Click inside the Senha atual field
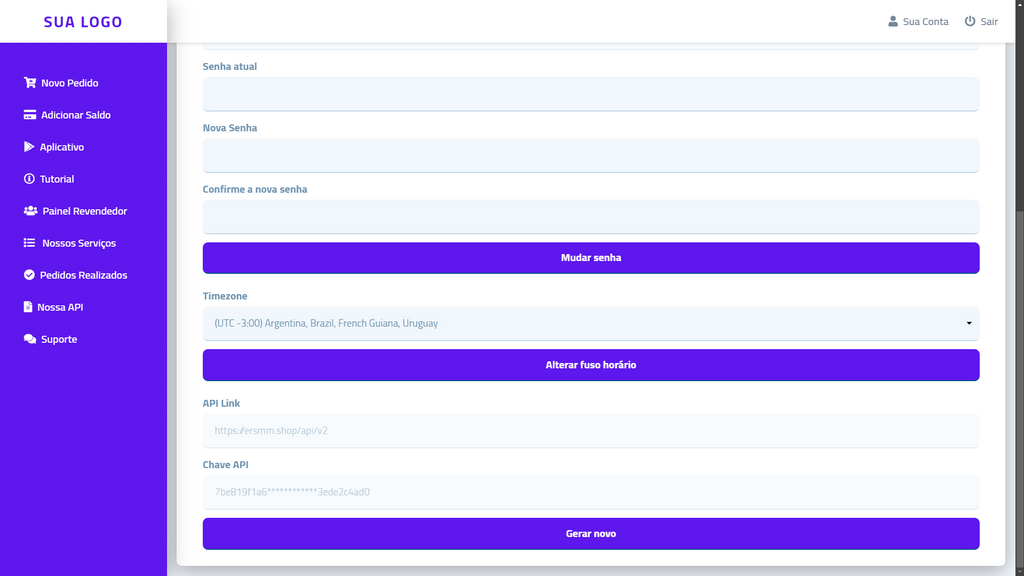1024x576 pixels. pos(590,93)
